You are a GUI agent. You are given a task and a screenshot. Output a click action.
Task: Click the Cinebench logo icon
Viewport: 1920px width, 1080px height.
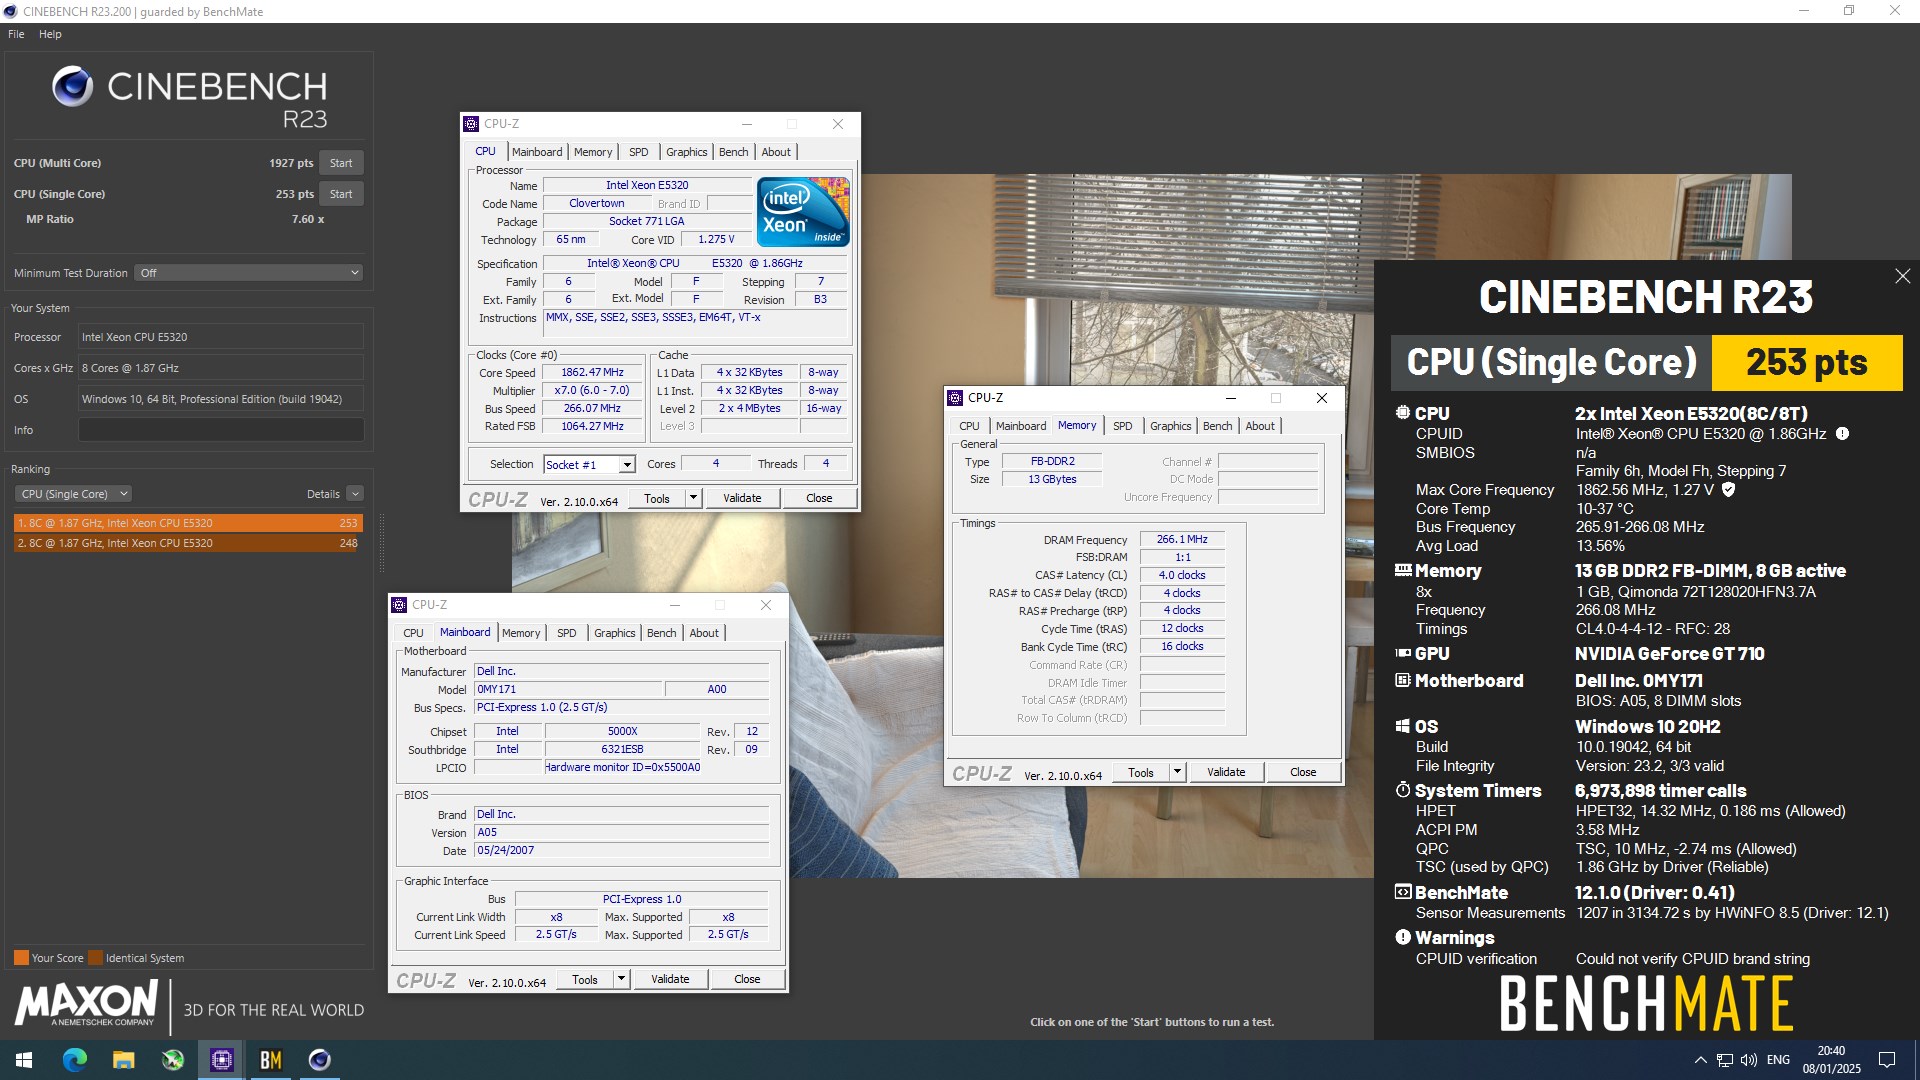73,87
